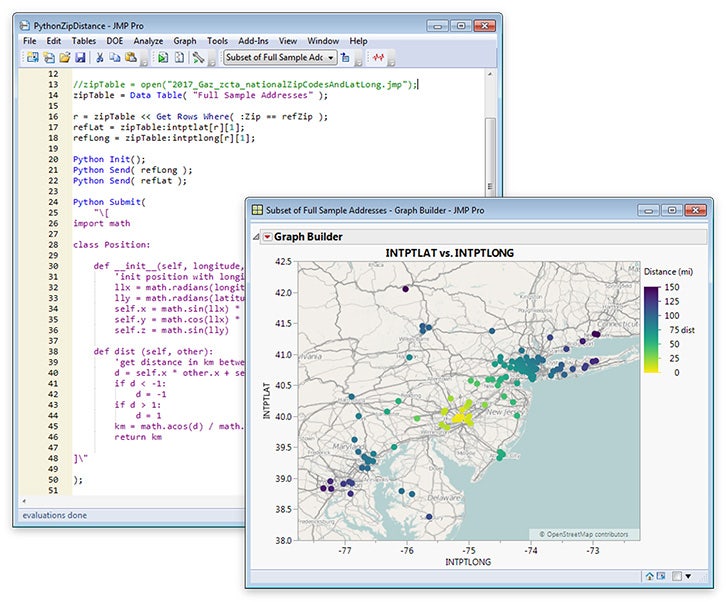
Task: Click the New Data Table icon
Action: [x=32, y=58]
